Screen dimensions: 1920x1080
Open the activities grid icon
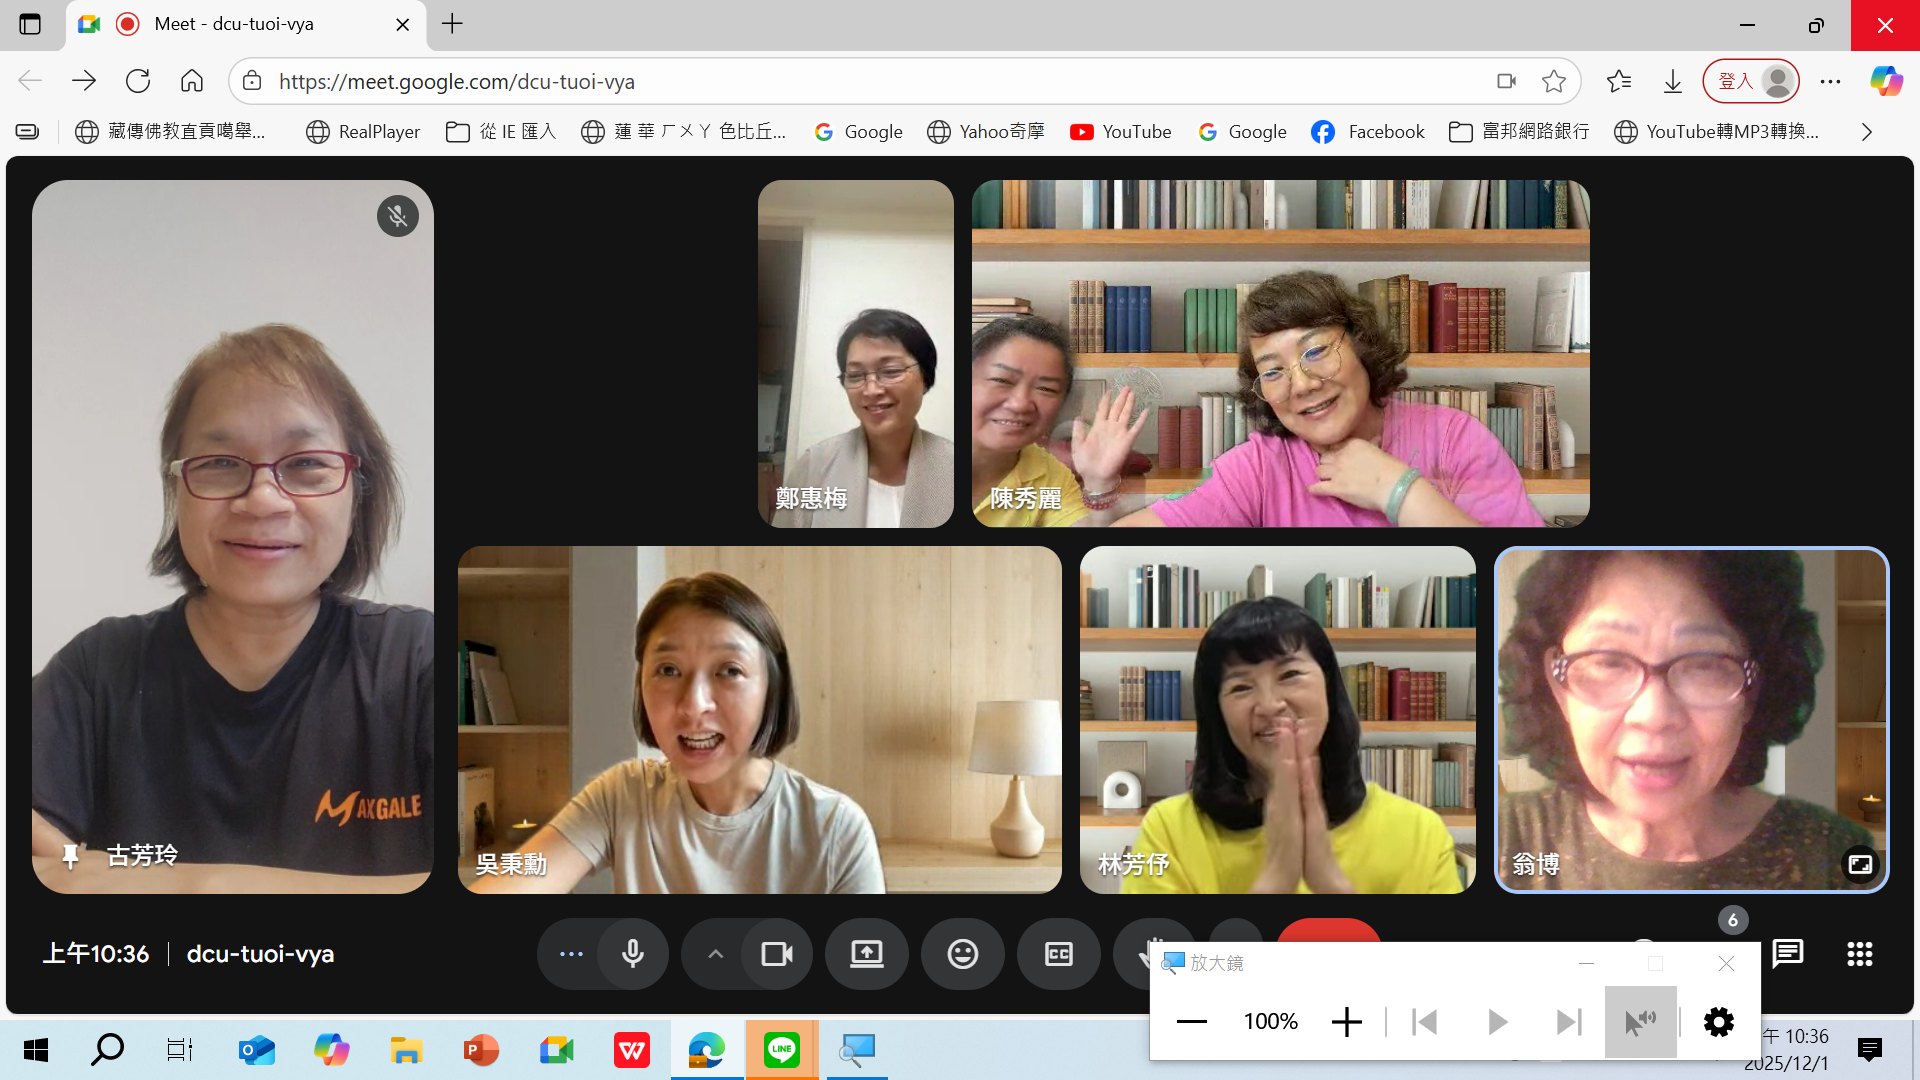(x=1859, y=954)
